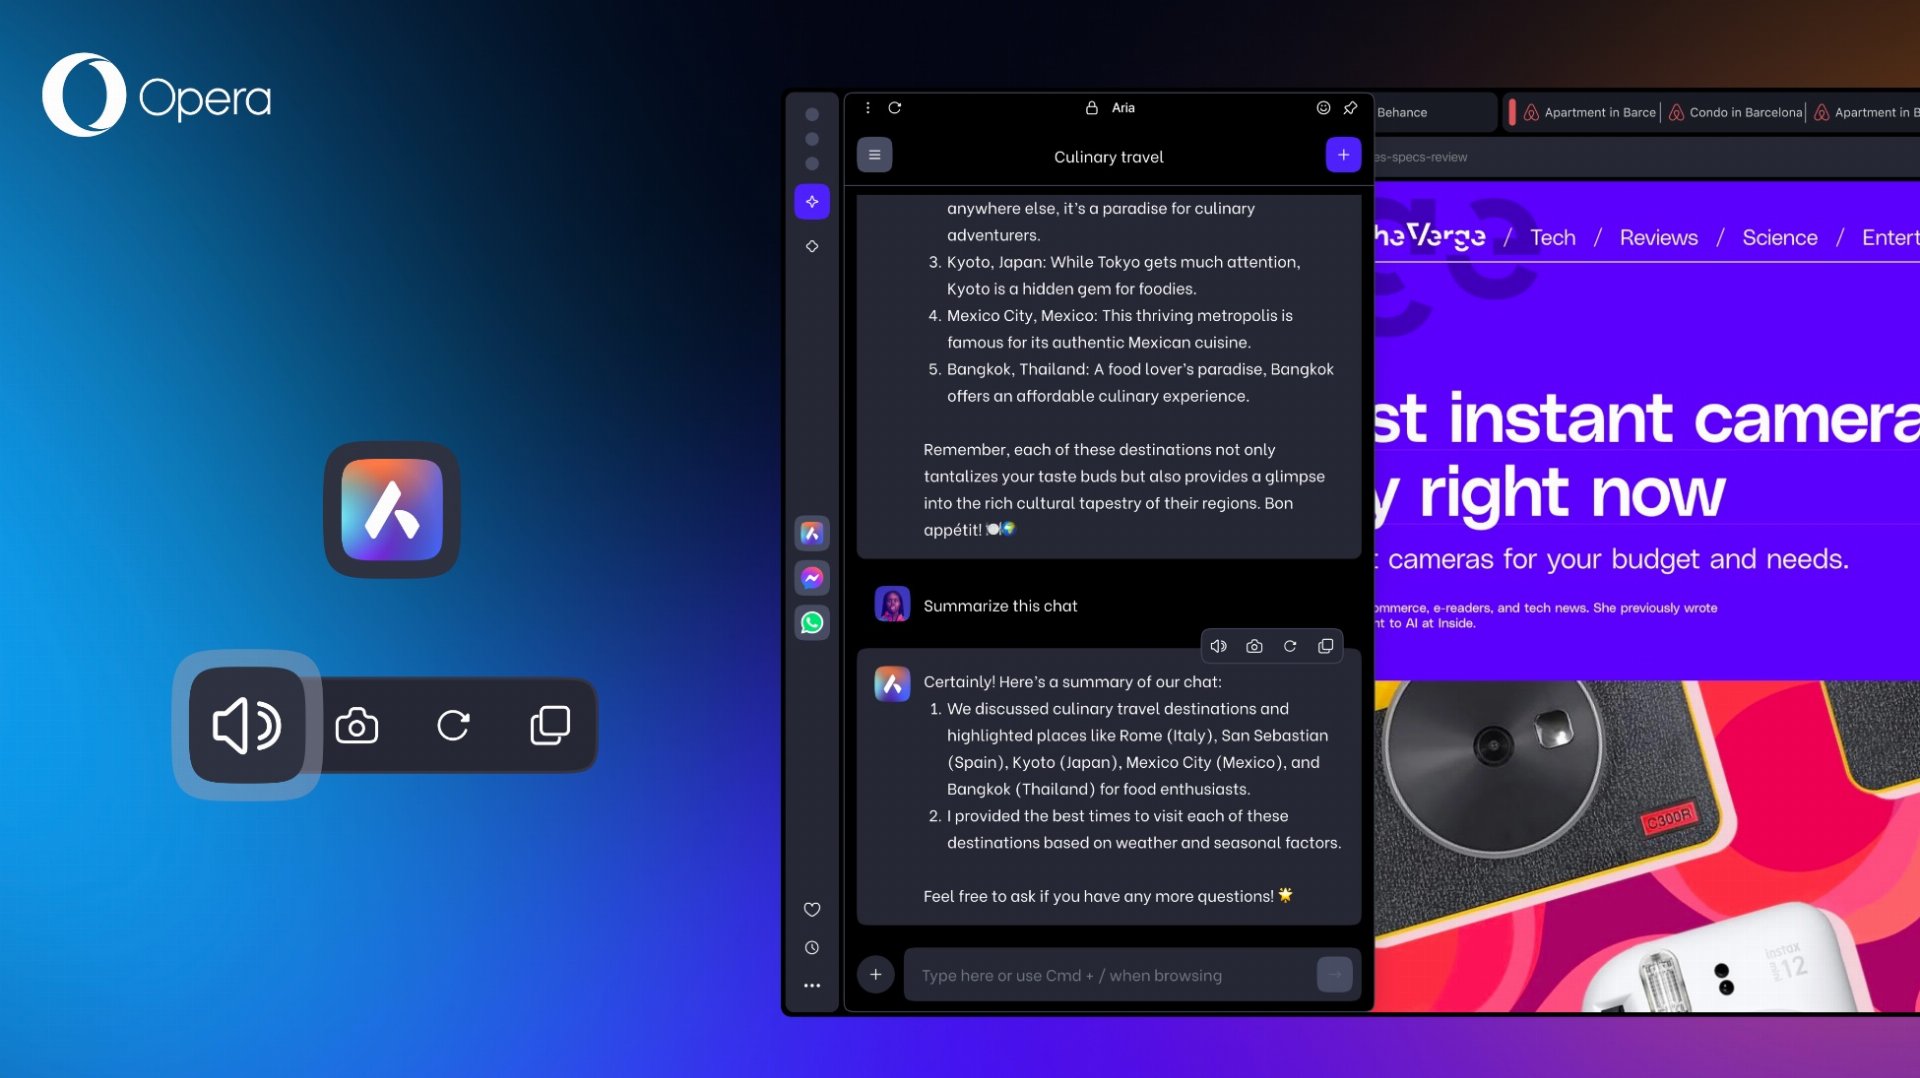The image size is (1920, 1078).
Task: Click the enlarged regenerate icon
Action: pos(453,726)
